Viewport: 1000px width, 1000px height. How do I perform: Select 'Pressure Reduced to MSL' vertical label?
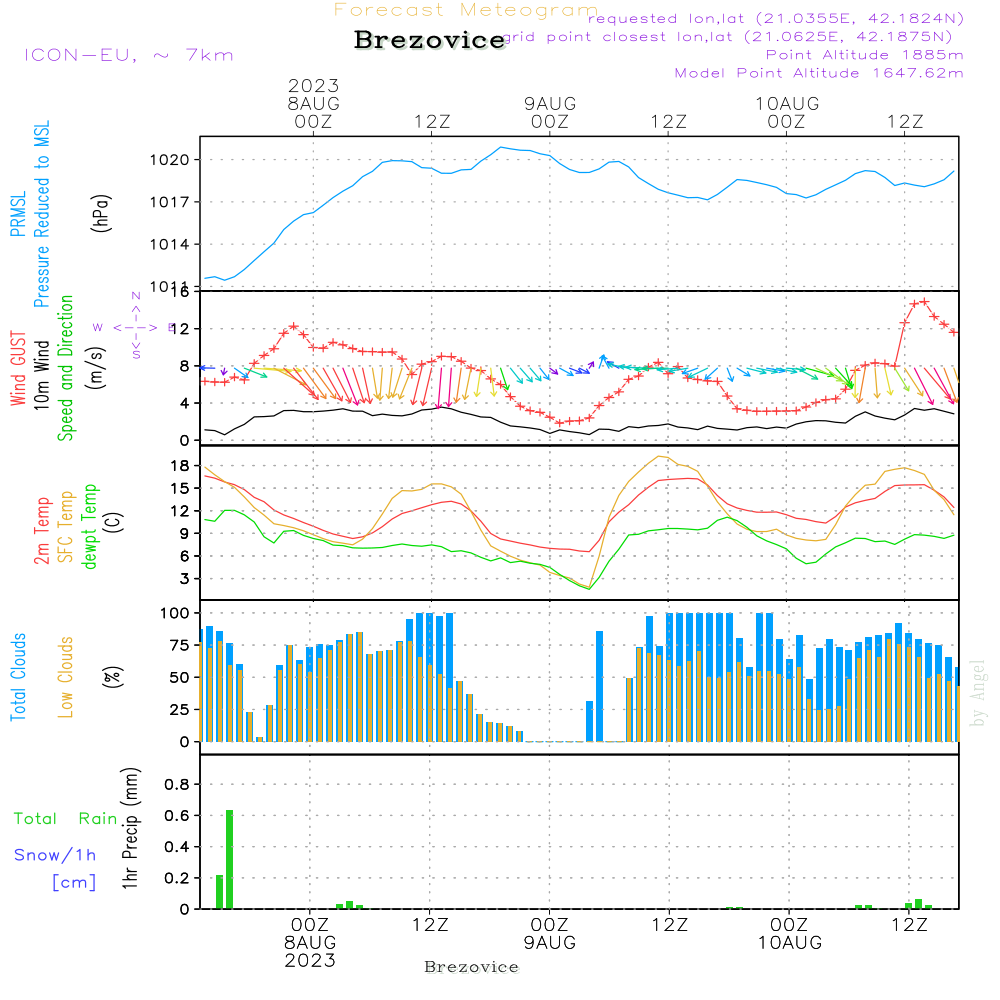(x=41, y=214)
